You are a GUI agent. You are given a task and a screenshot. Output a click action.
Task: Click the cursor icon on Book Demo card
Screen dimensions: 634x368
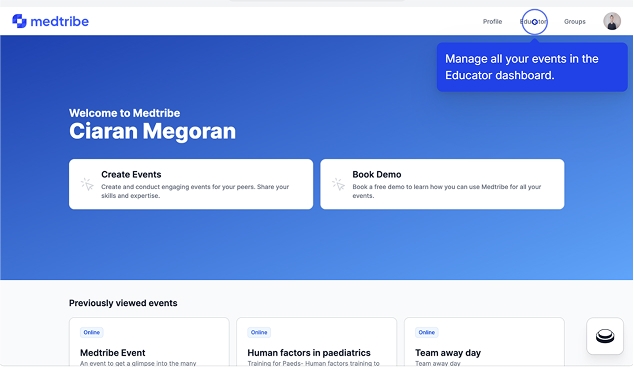pos(338,184)
